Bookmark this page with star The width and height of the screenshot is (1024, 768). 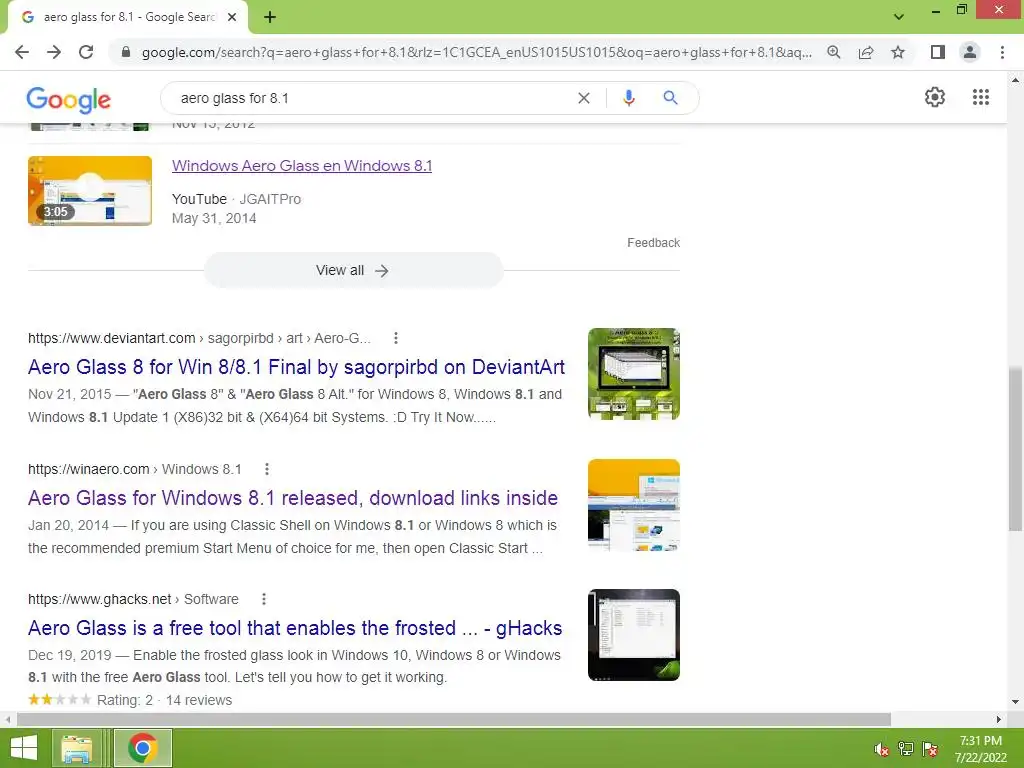point(898,52)
